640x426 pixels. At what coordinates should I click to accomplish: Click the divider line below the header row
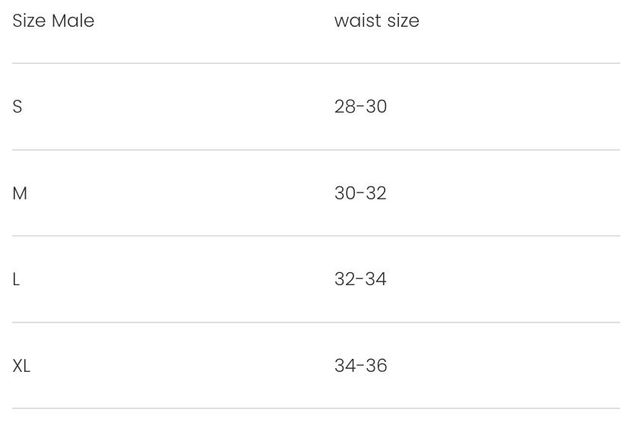[x=316, y=64]
